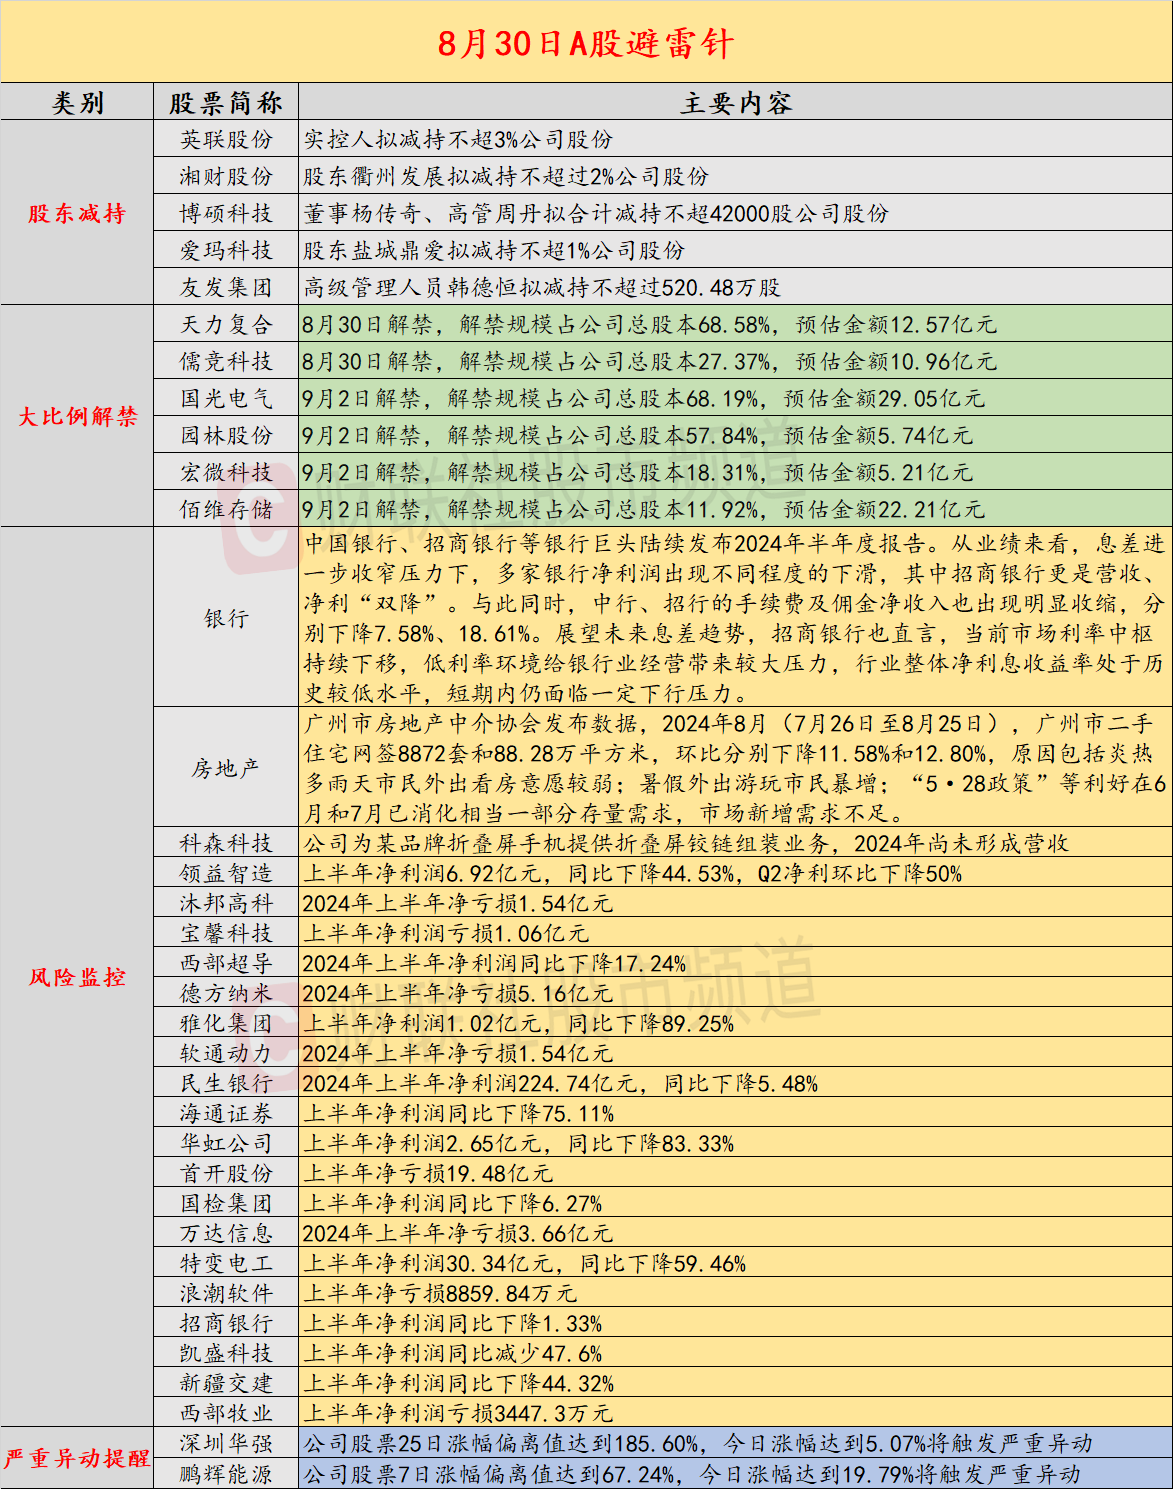Click content with 预估金额22.21亿元

tap(735, 509)
